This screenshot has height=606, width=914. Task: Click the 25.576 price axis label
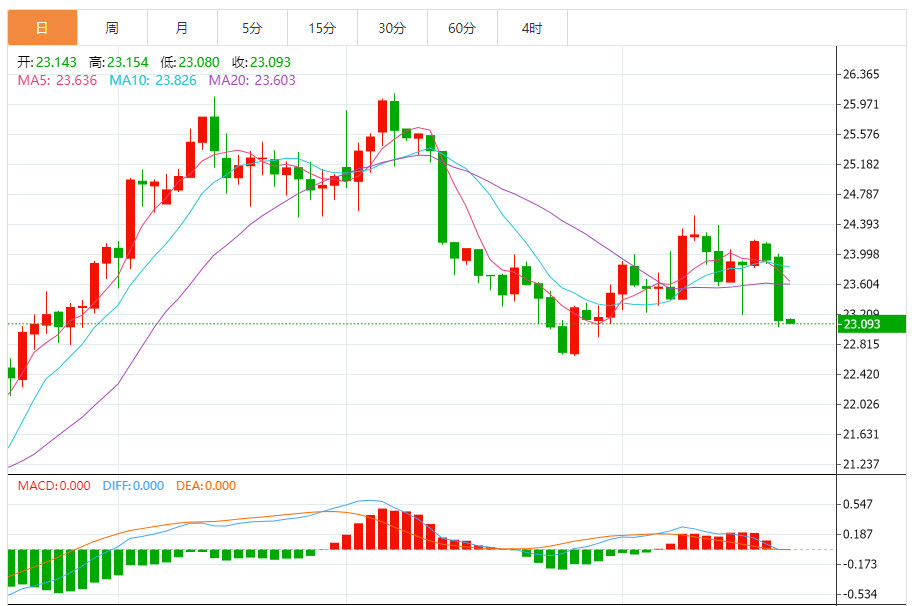pyautogui.click(x=861, y=135)
